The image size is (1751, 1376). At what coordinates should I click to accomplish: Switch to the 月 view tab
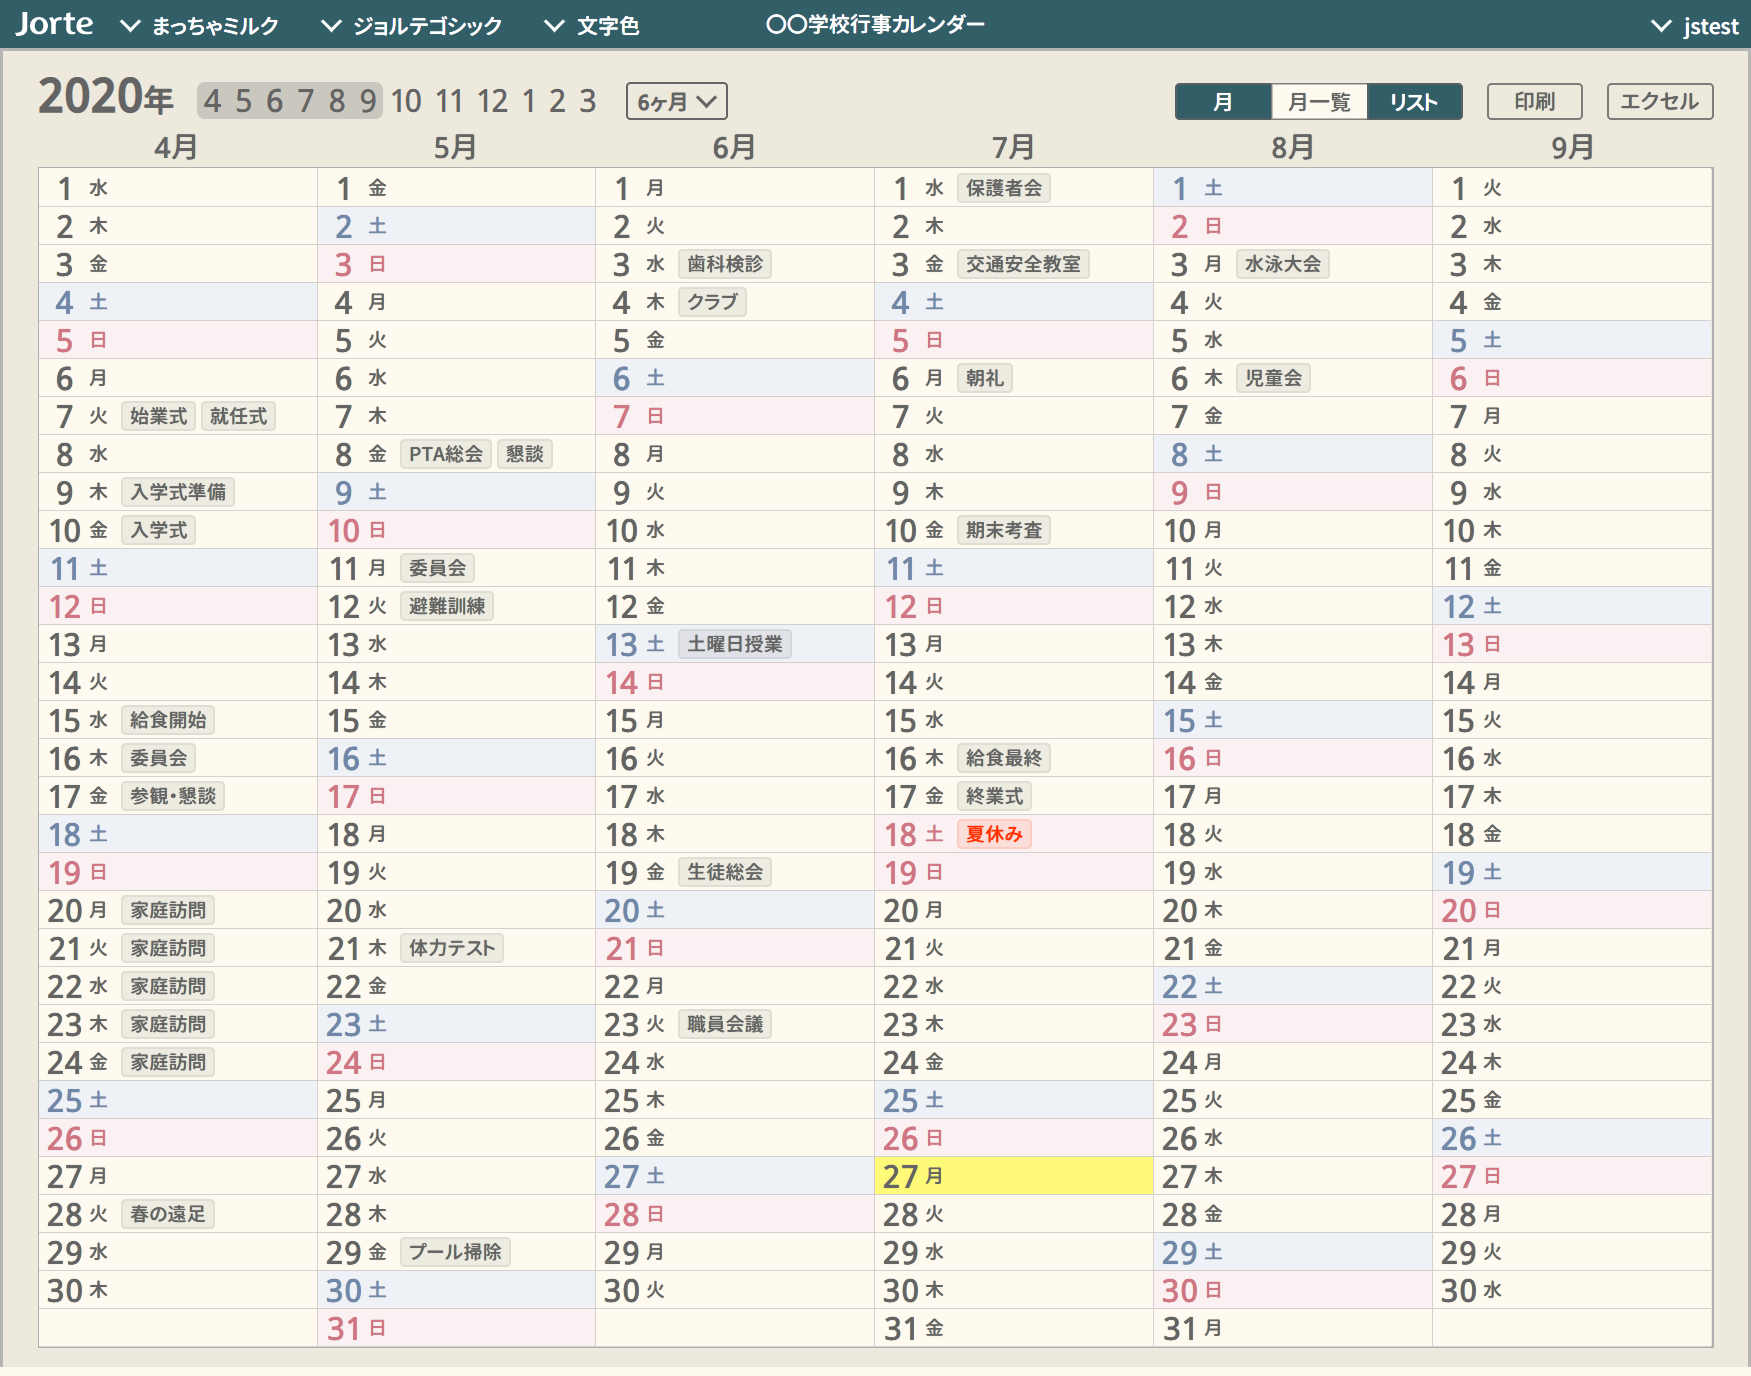1223,101
